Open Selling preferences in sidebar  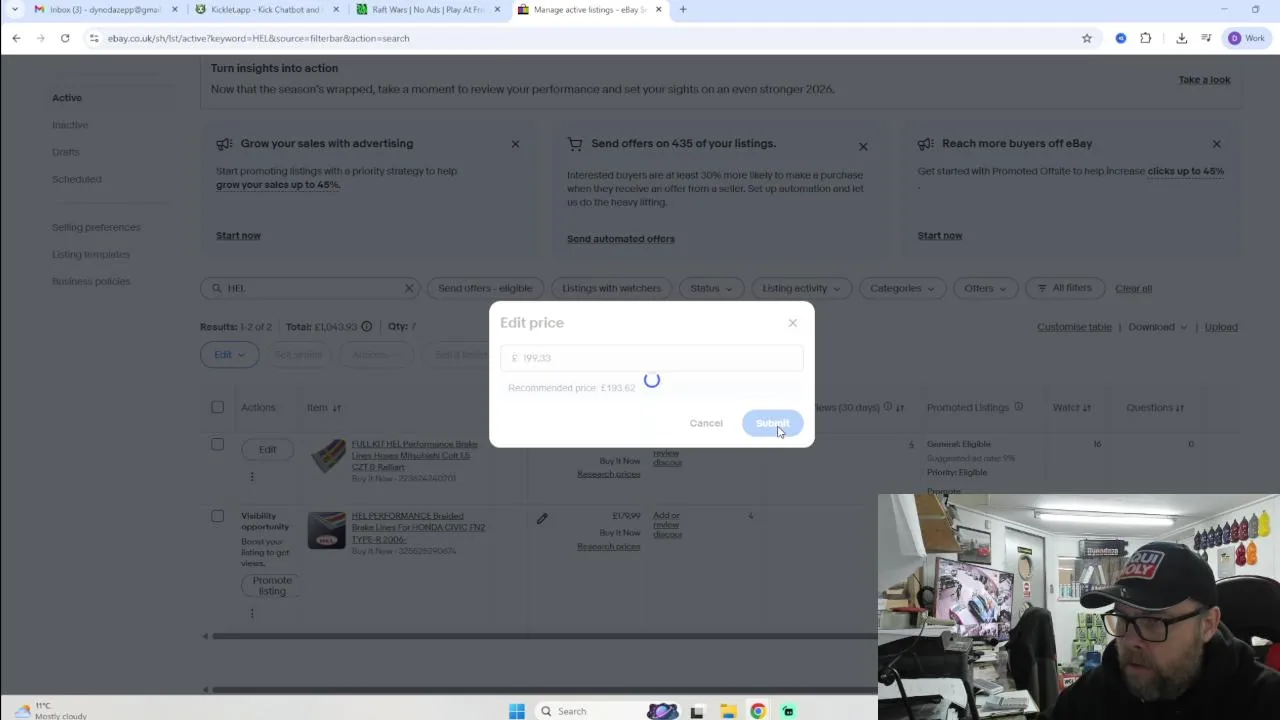point(96,227)
